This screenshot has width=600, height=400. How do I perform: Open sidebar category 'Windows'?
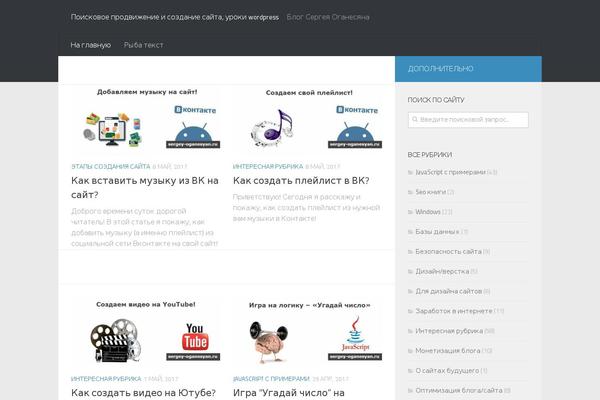pos(428,212)
